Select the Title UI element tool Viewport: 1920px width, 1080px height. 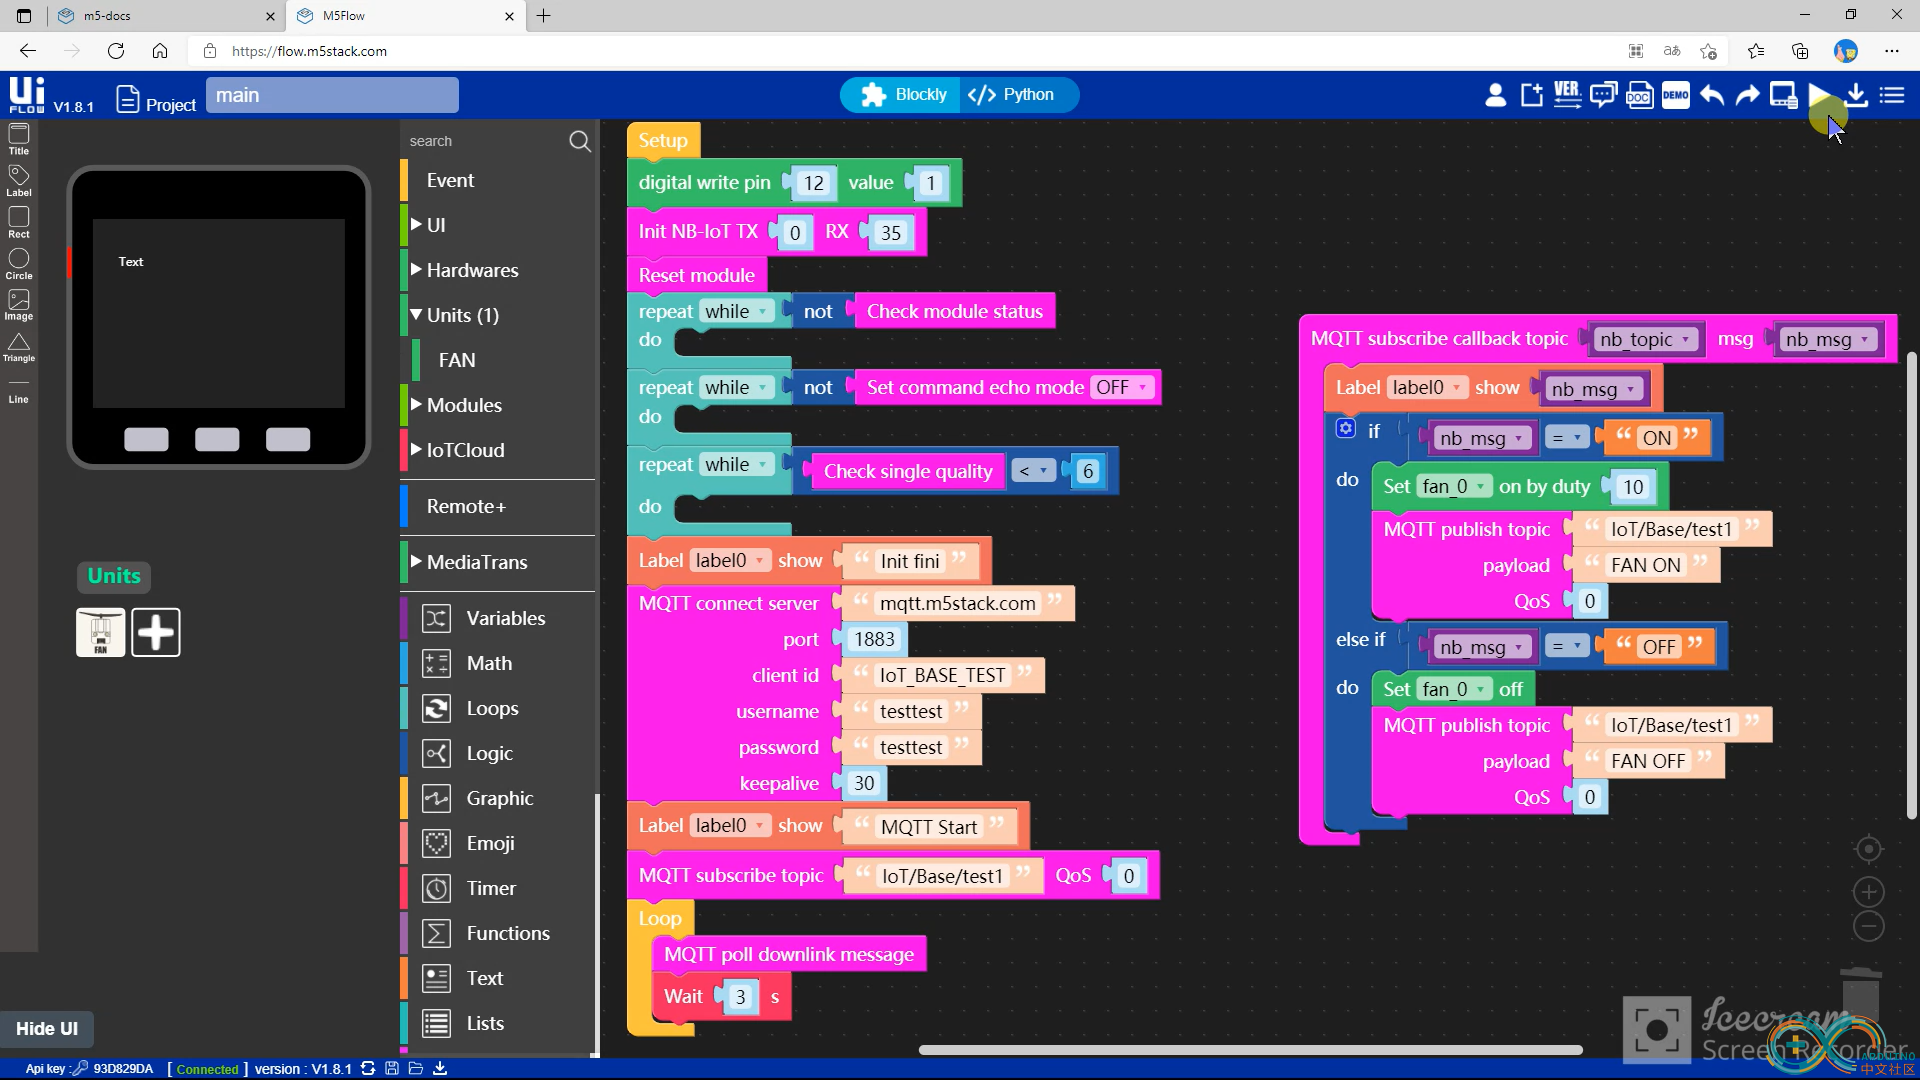(x=19, y=139)
